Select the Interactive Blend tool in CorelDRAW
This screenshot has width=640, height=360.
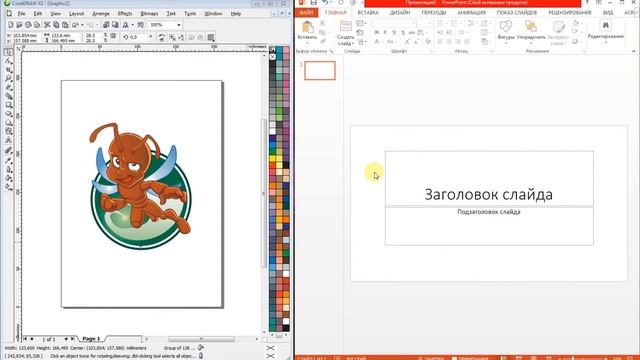click(x=8, y=150)
